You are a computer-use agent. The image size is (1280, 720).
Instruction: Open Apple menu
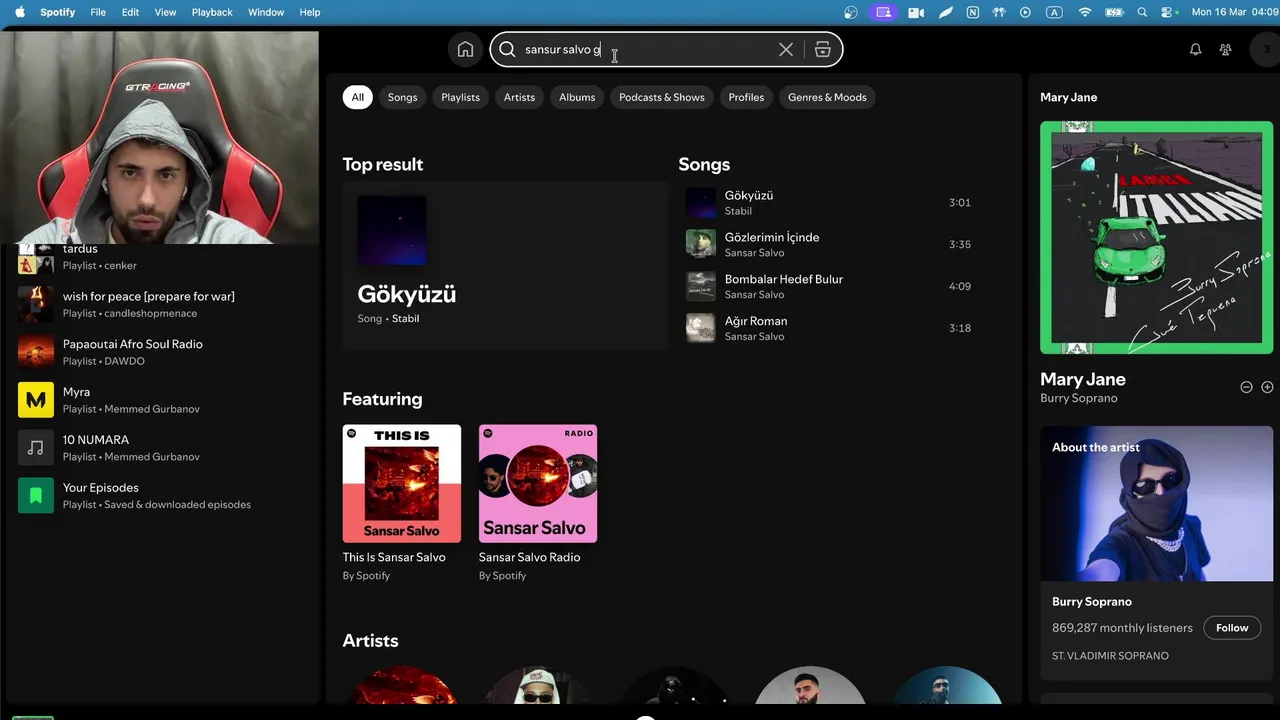pos(19,12)
